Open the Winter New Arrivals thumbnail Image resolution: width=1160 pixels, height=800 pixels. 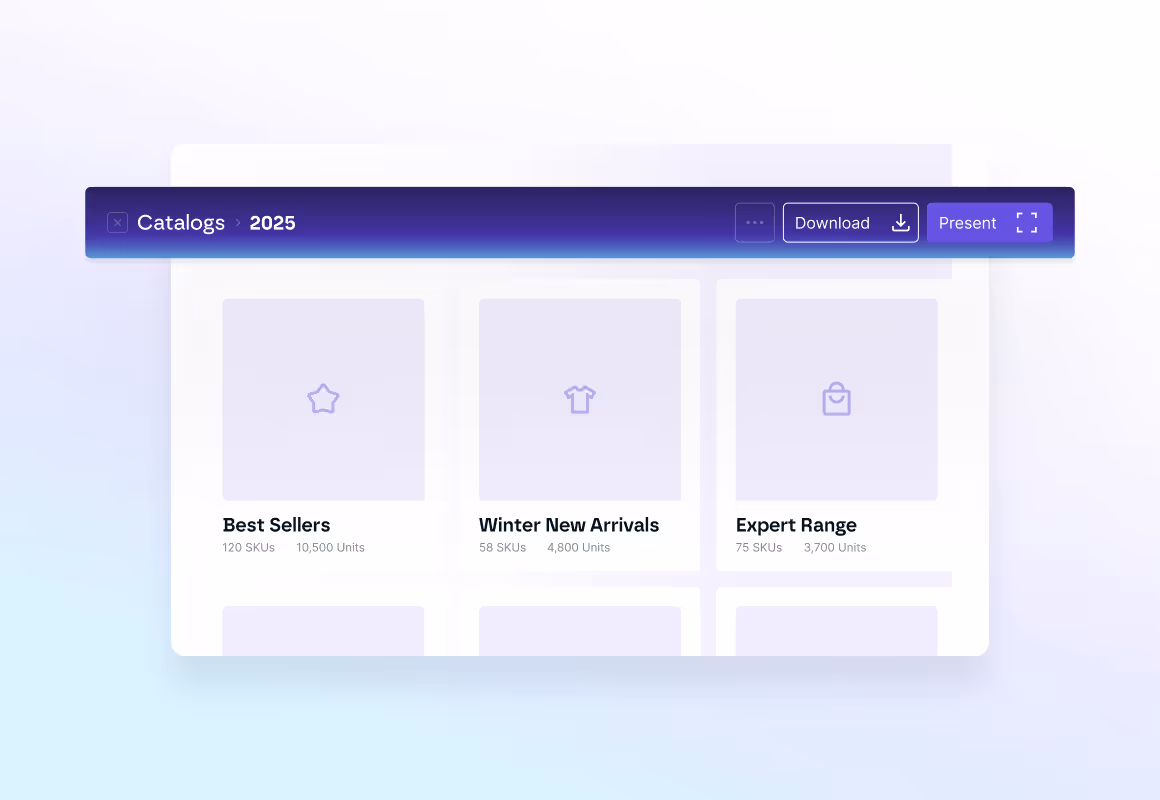coord(580,400)
